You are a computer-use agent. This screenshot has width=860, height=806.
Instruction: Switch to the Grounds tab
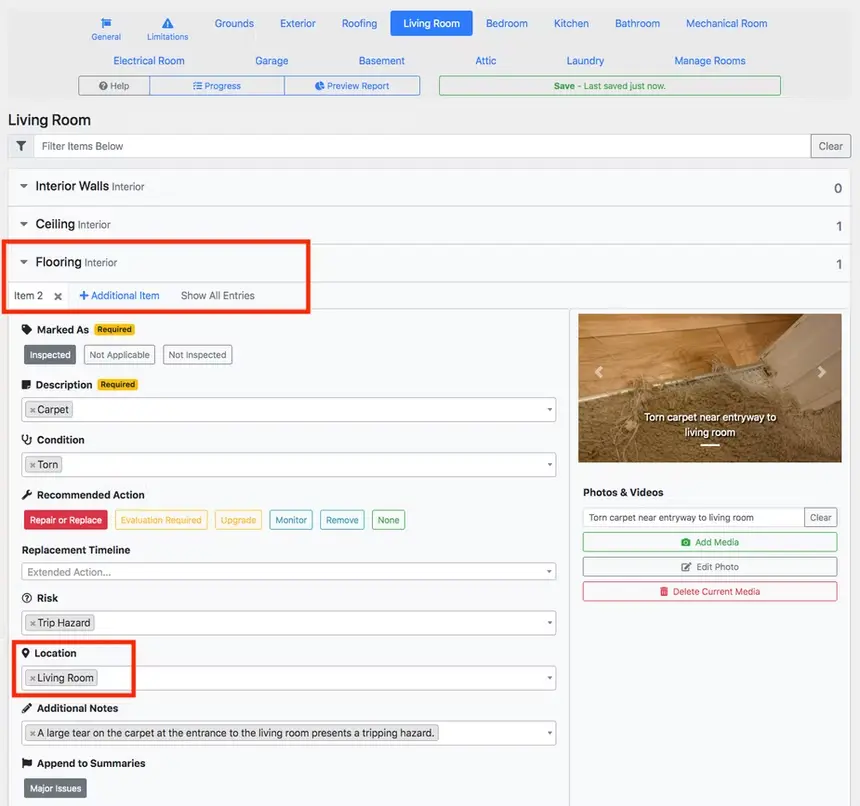click(x=234, y=24)
